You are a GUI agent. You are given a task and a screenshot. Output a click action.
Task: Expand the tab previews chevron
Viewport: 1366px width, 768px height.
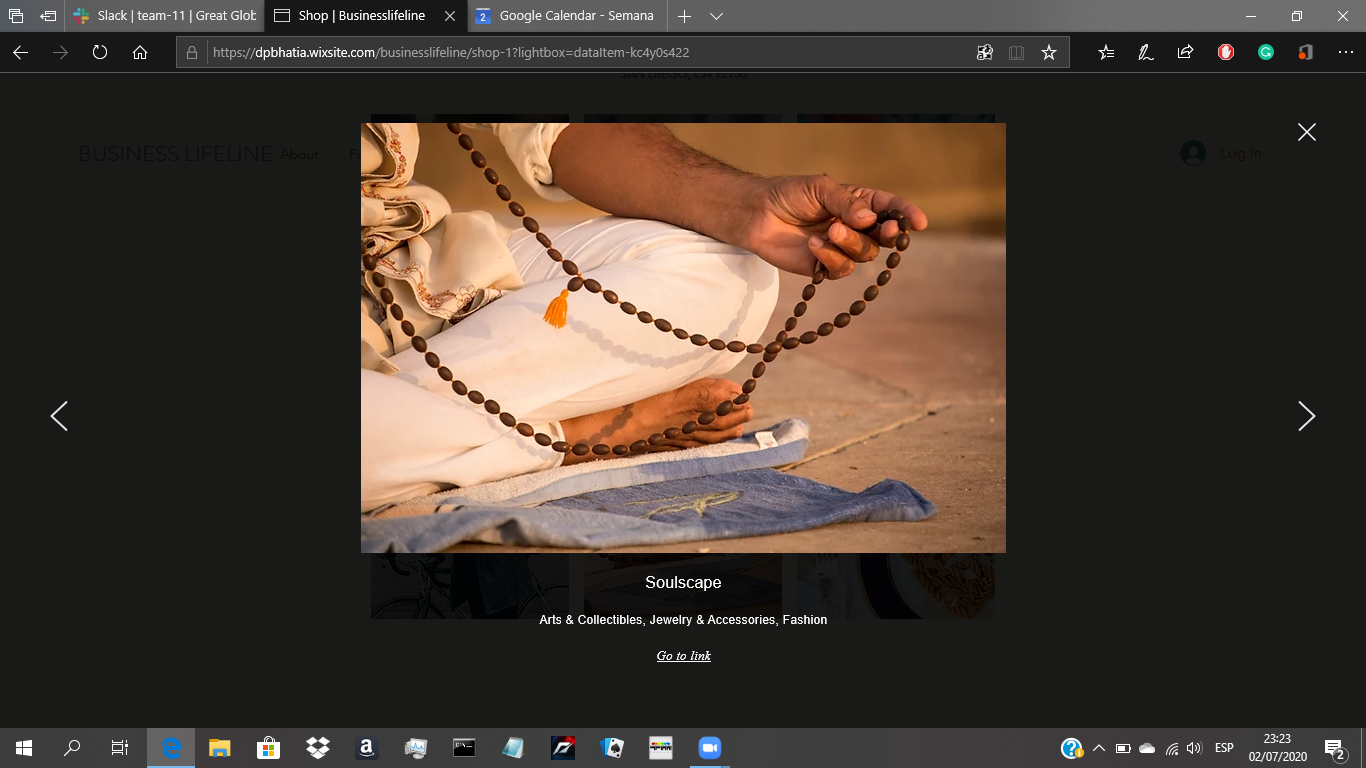click(x=716, y=16)
